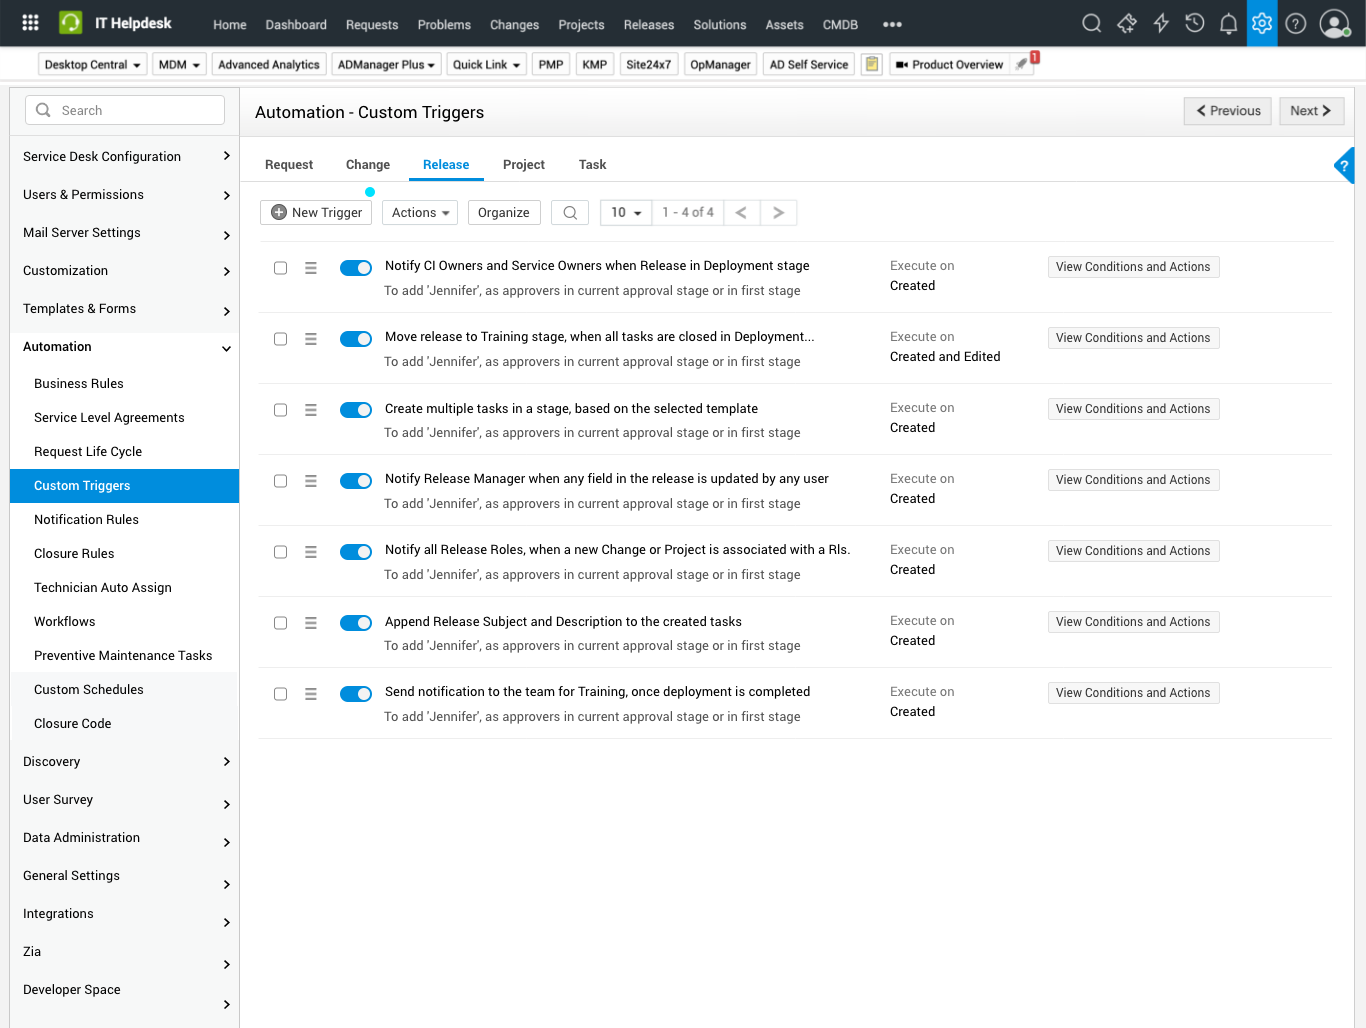Switch to the Change tab
The image size is (1366, 1028).
point(367,164)
